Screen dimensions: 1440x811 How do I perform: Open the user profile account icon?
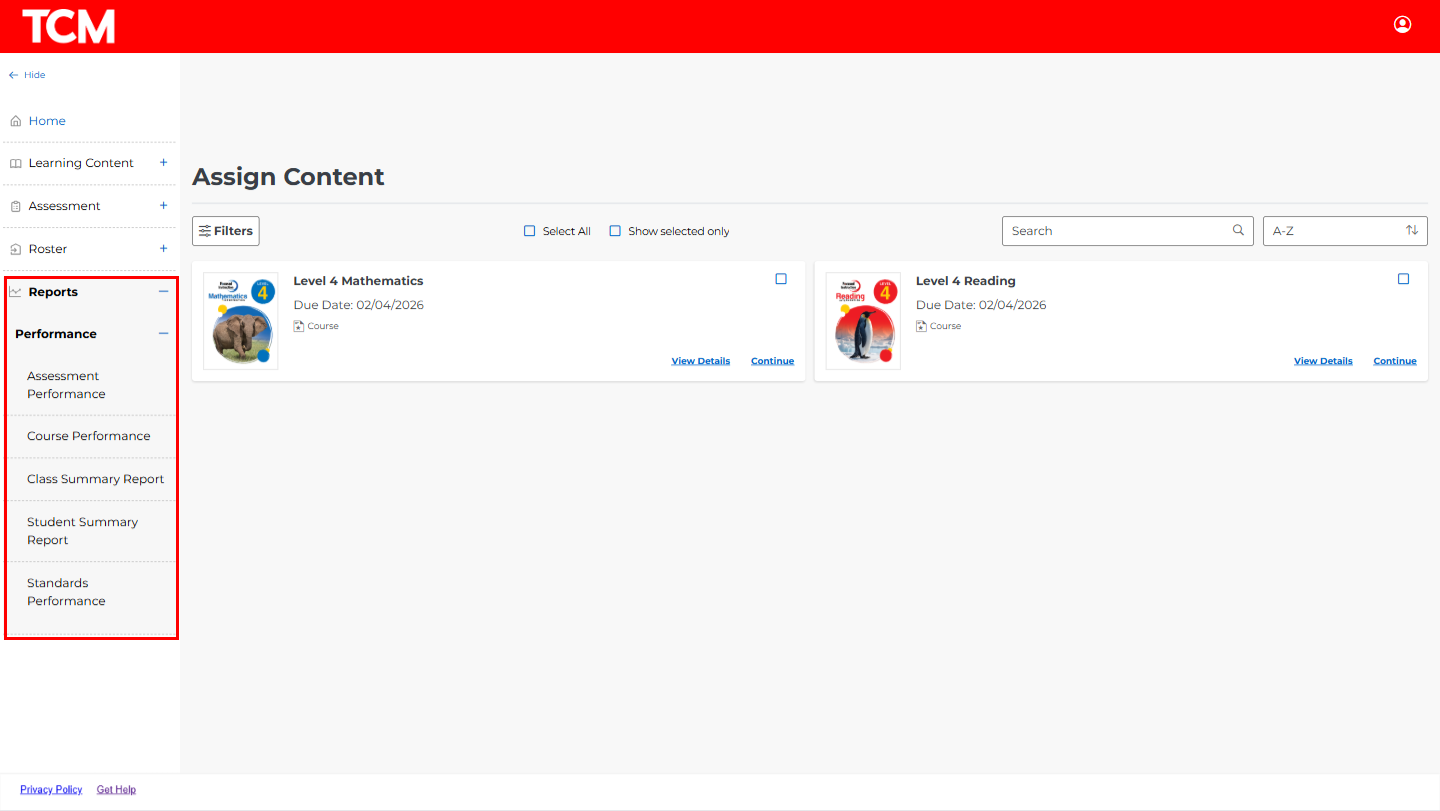(1402, 25)
